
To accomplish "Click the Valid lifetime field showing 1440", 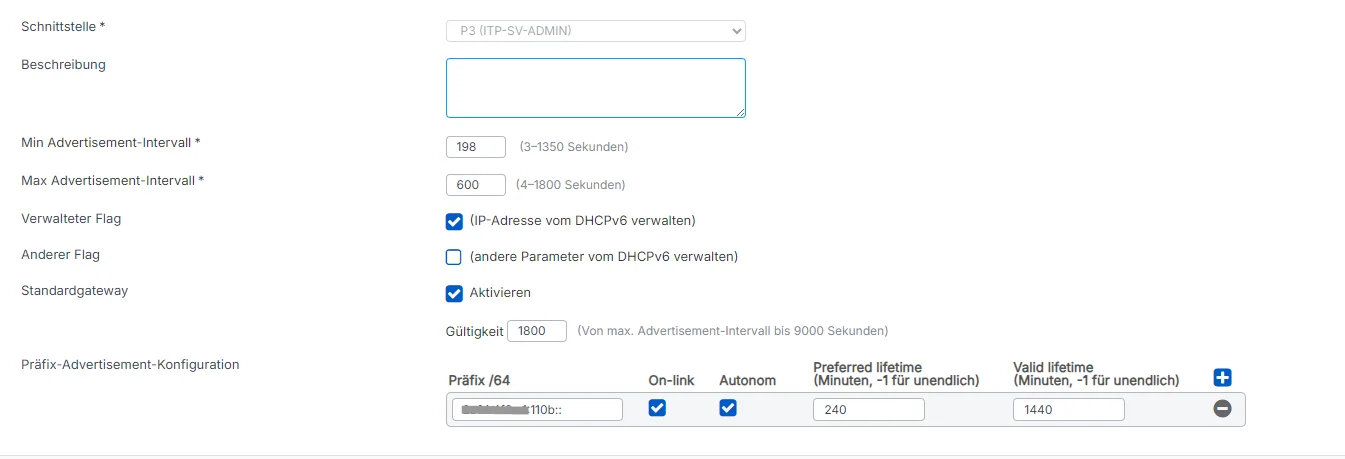I will point(1069,410).
